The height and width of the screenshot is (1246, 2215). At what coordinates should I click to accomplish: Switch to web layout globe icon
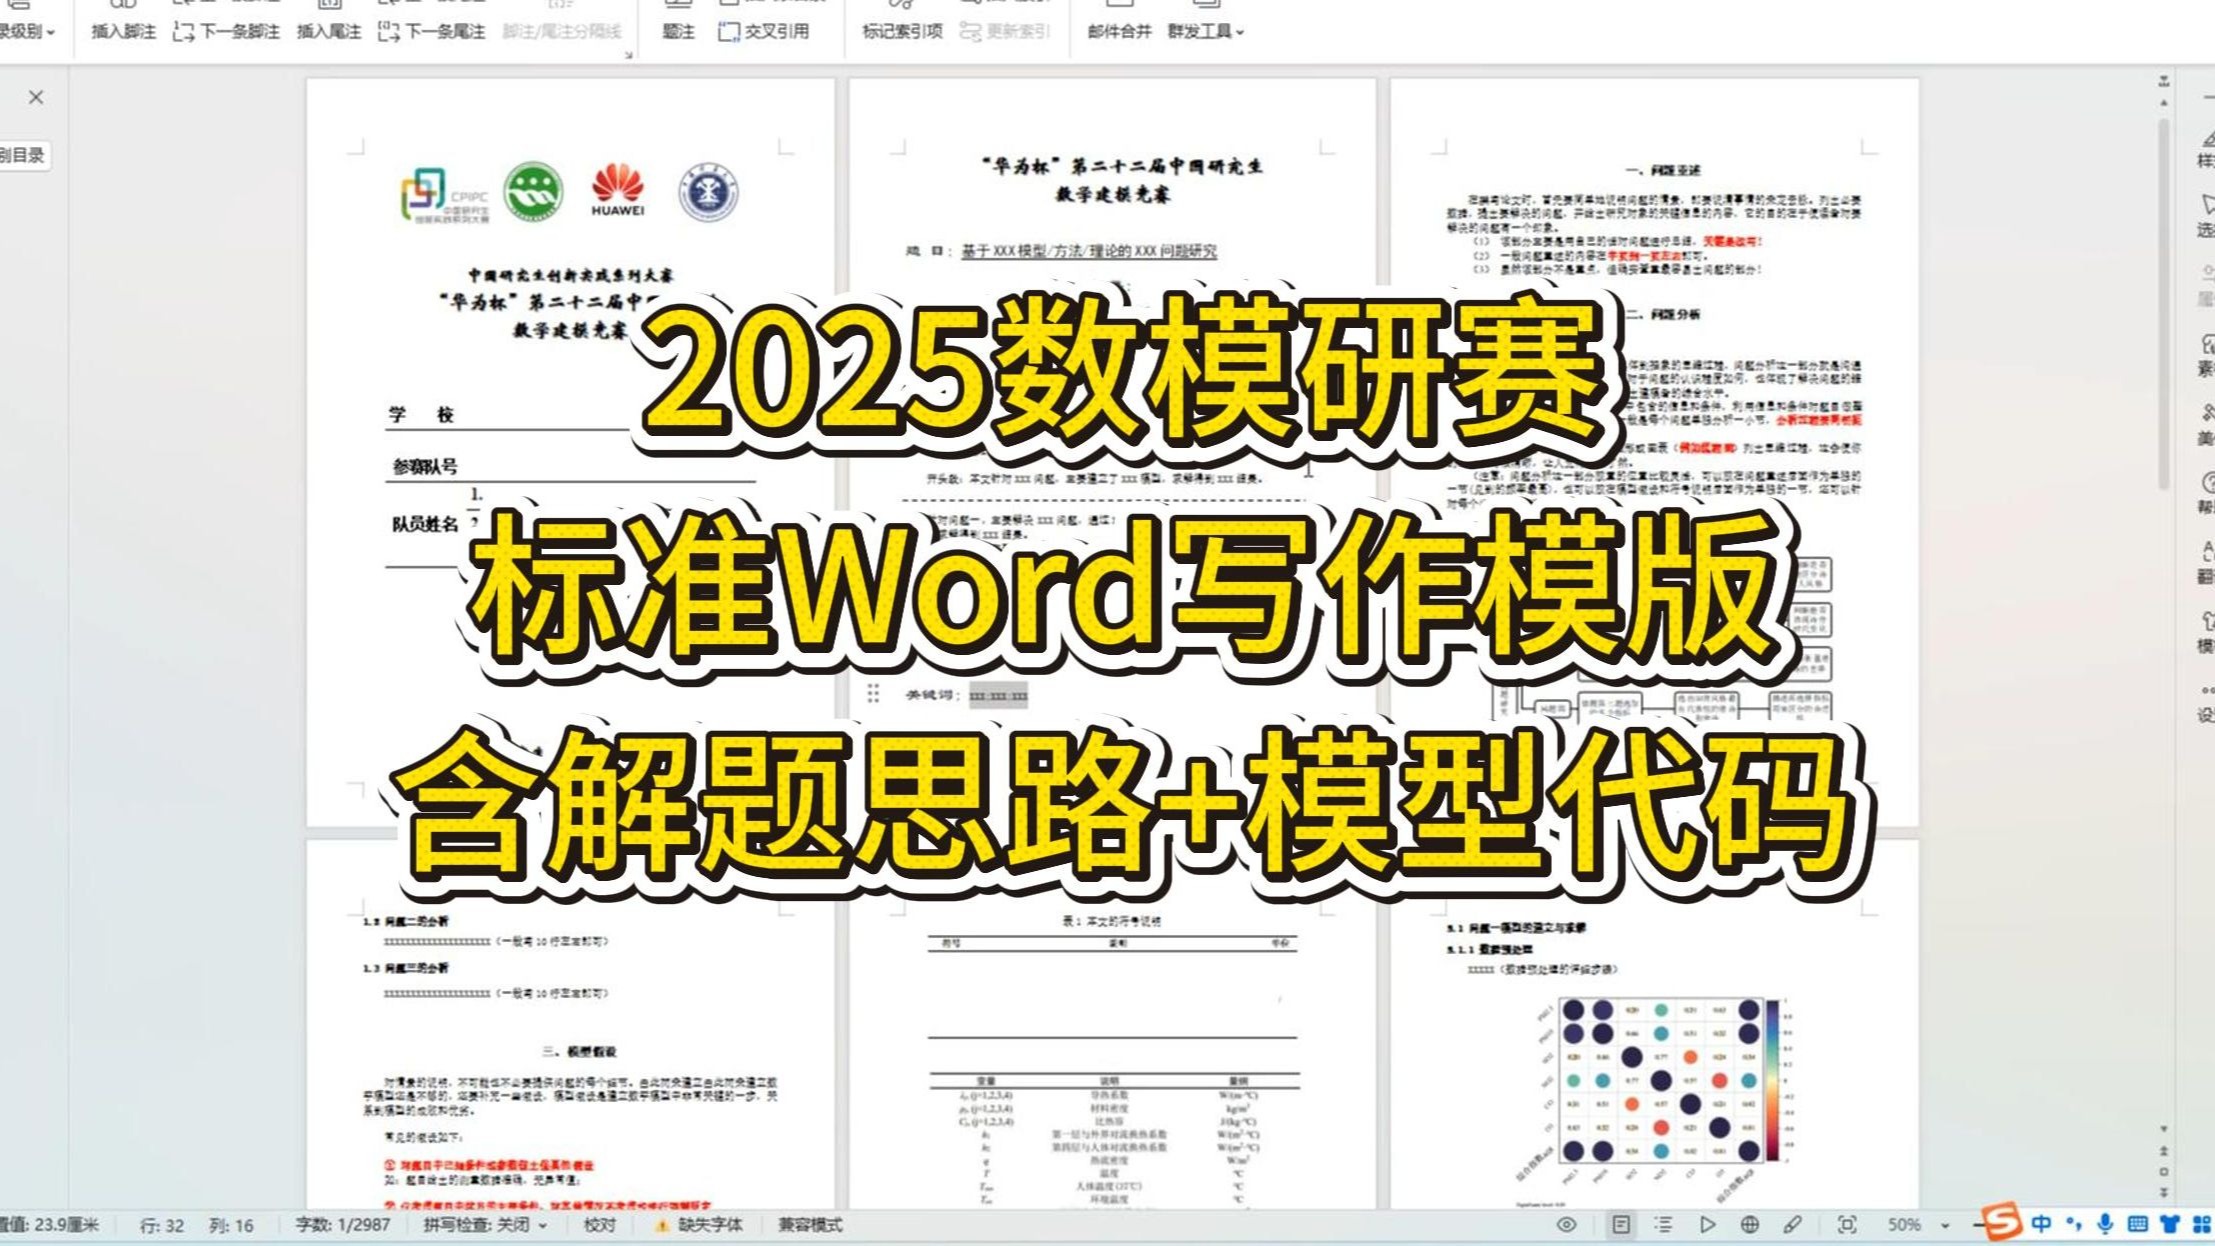click(x=1750, y=1225)
